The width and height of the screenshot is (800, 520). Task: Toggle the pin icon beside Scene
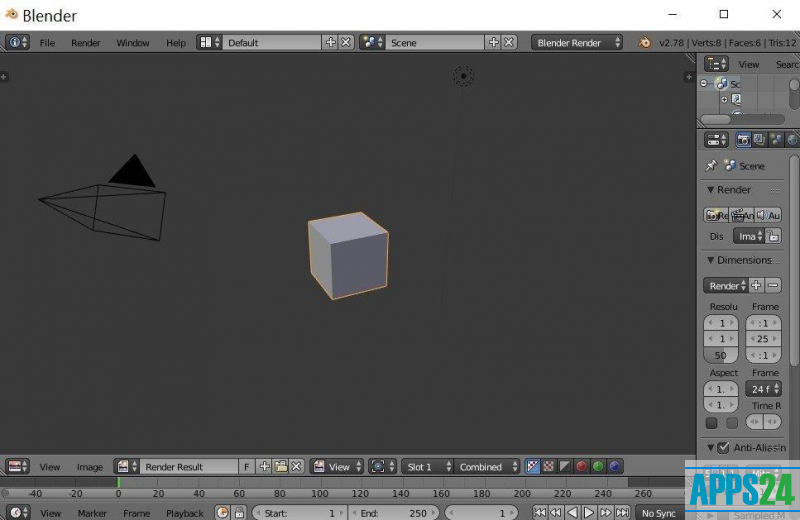pyautogui.click(x=711, y=165)
